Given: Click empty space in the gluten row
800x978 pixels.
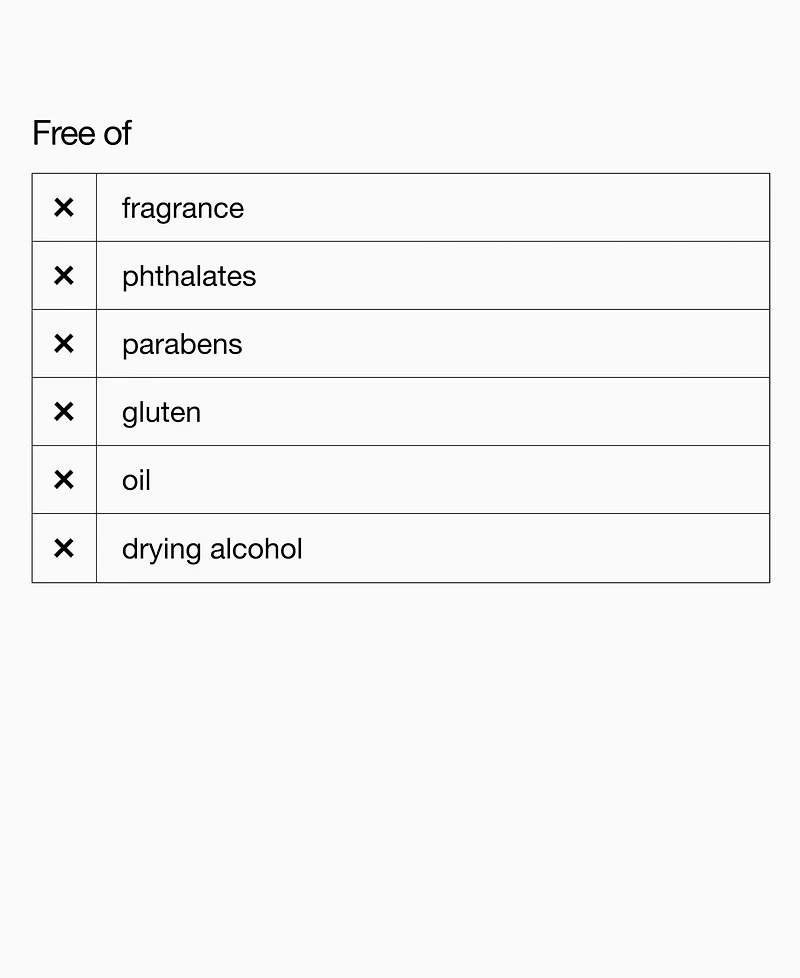Looking at the screenshot, I should (486, 412).
